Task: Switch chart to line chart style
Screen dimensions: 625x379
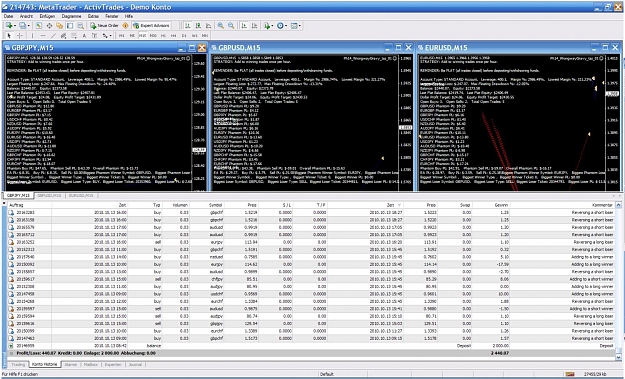Action: (x=208, y=26)
